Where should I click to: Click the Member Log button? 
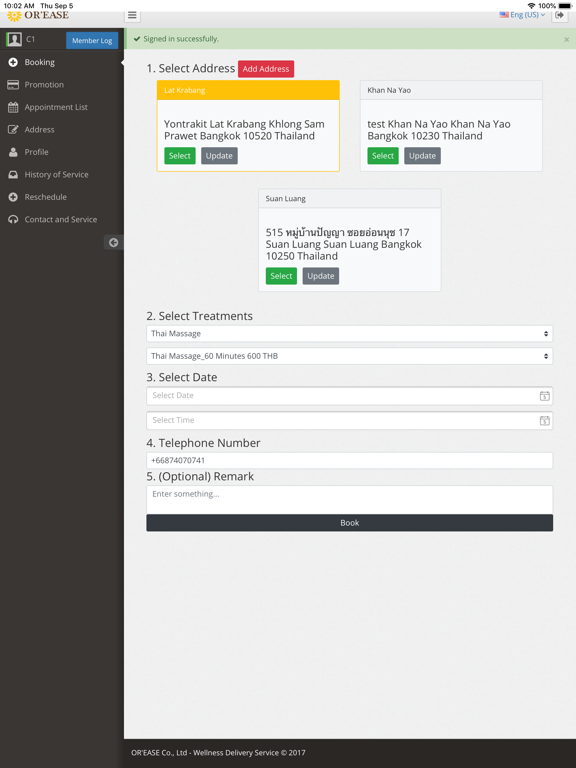click(x=92, y=40)
